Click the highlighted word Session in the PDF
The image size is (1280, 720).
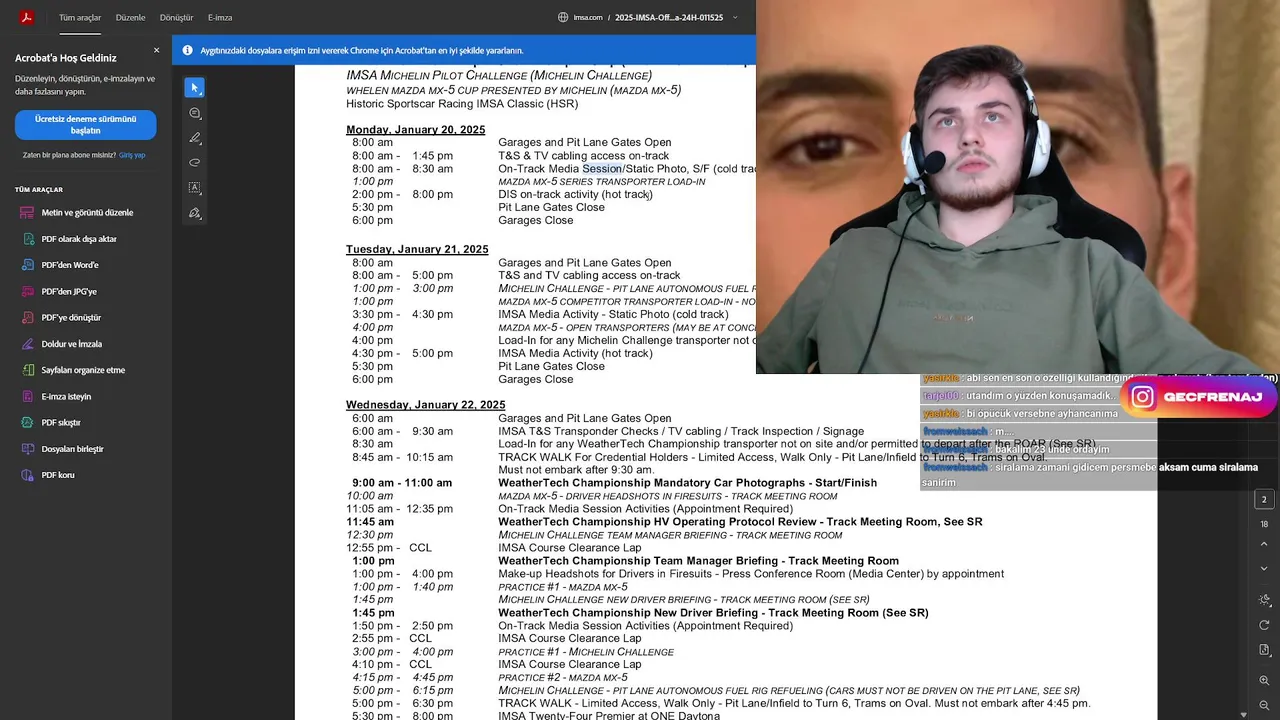602,169
